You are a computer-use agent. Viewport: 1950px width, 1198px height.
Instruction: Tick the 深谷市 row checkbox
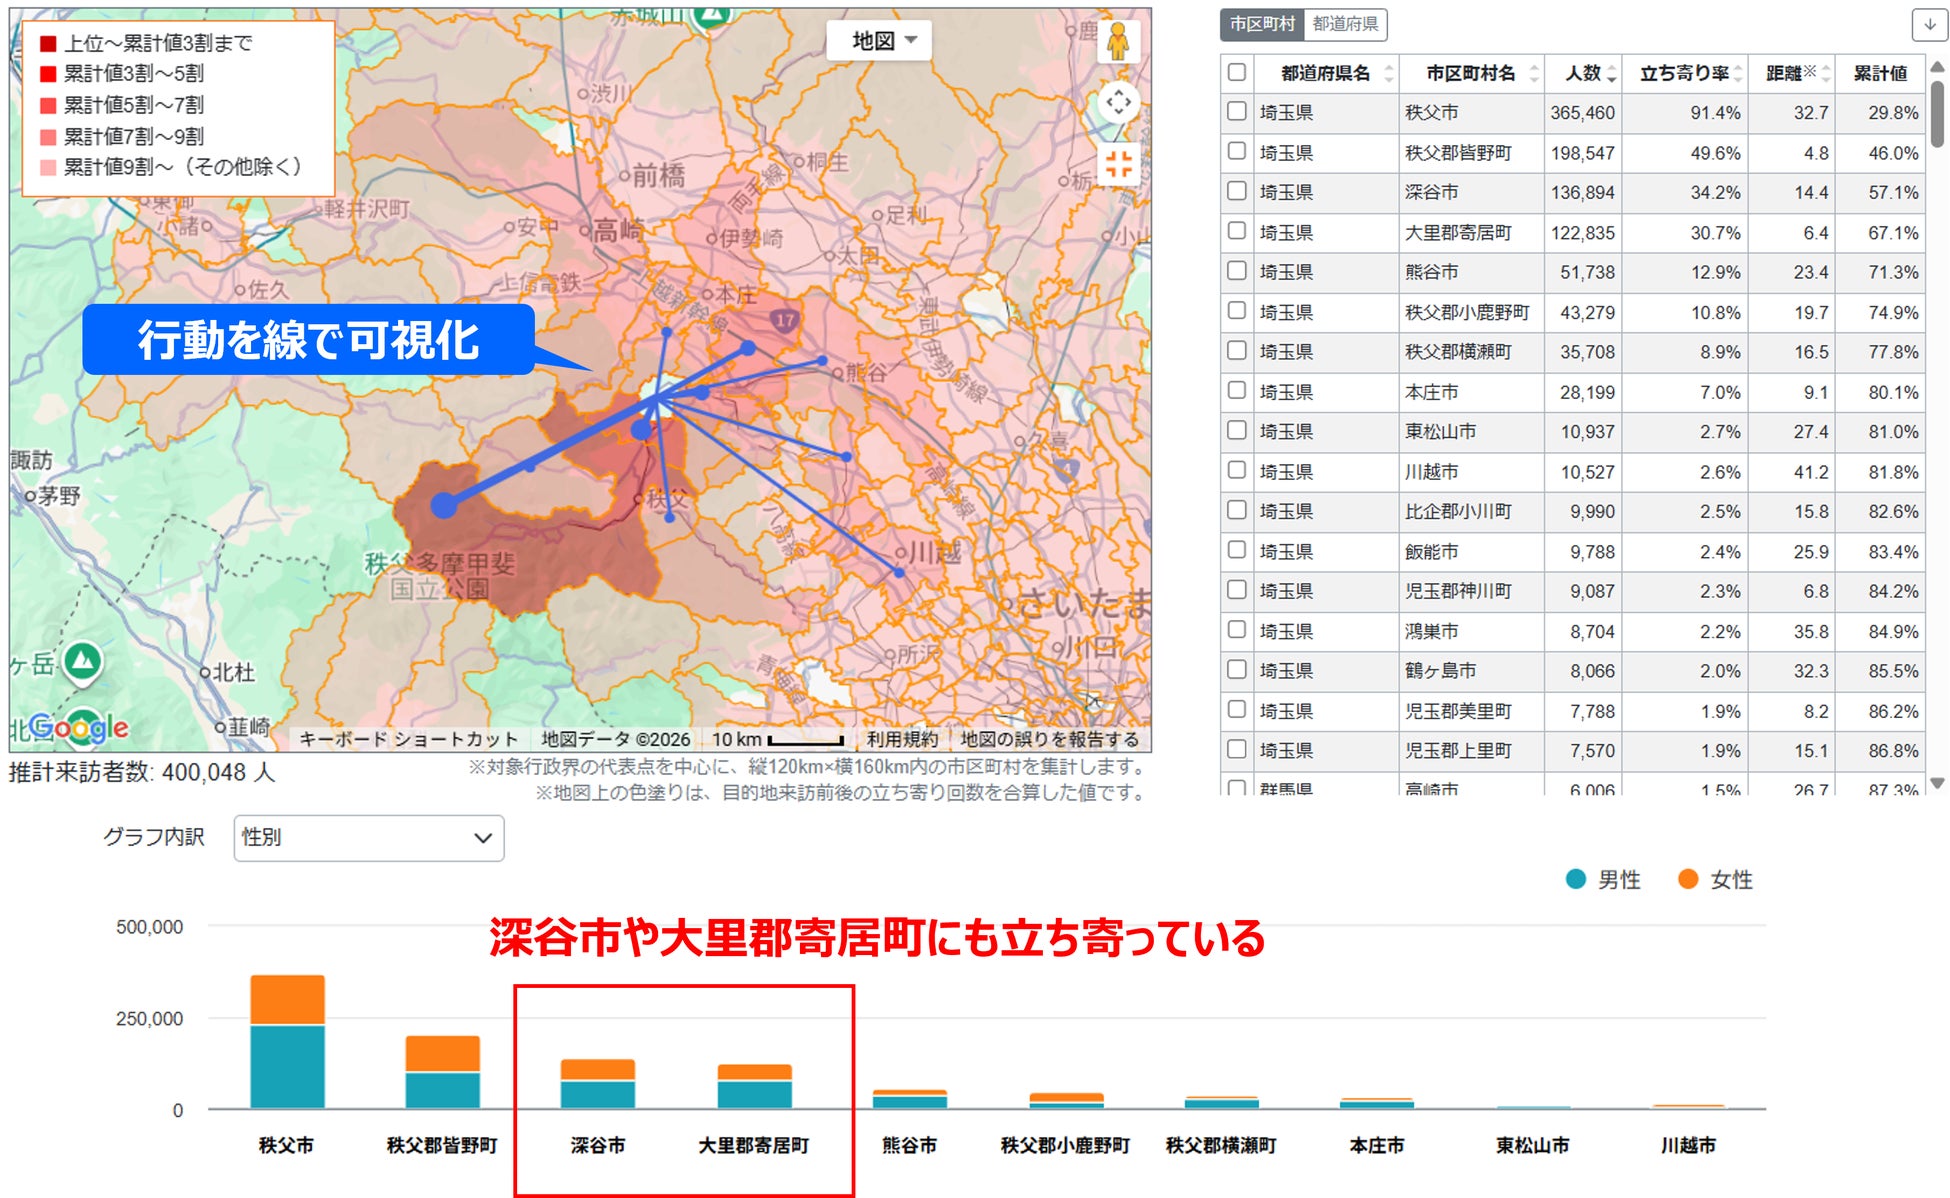pyautogui.click(x=1237, y=191)
